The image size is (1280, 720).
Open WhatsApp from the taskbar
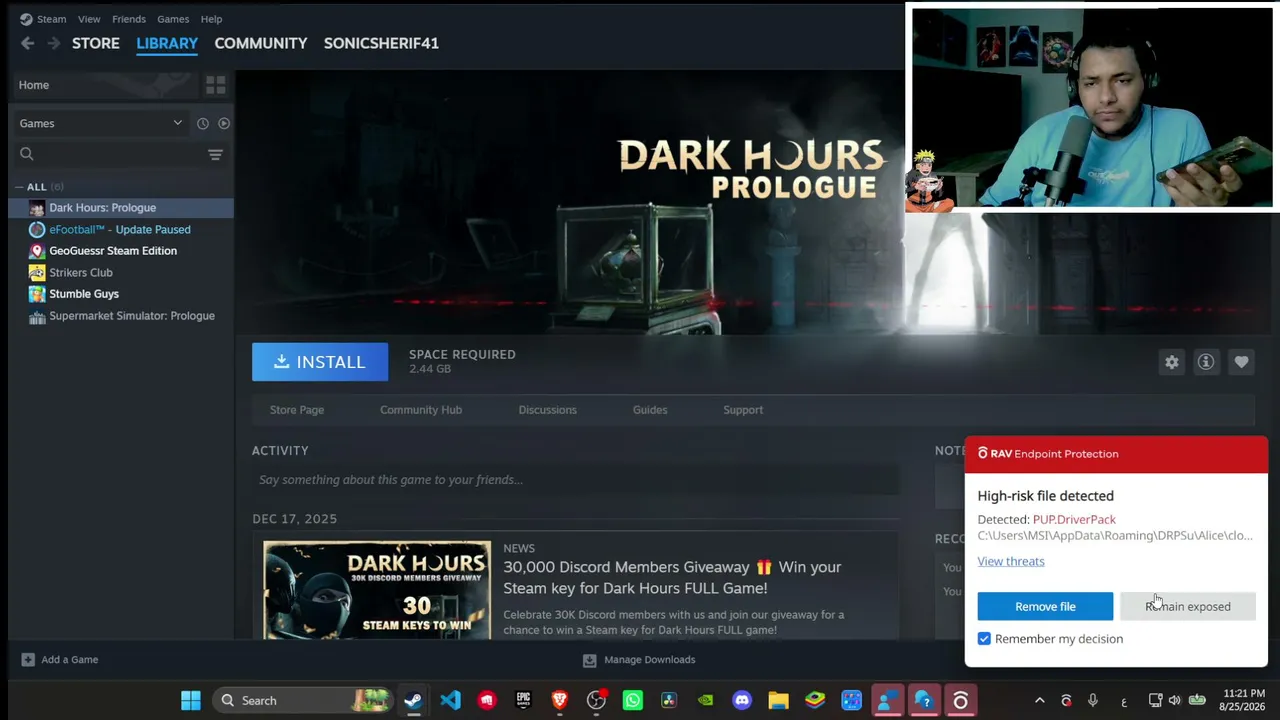click(633, 700)
